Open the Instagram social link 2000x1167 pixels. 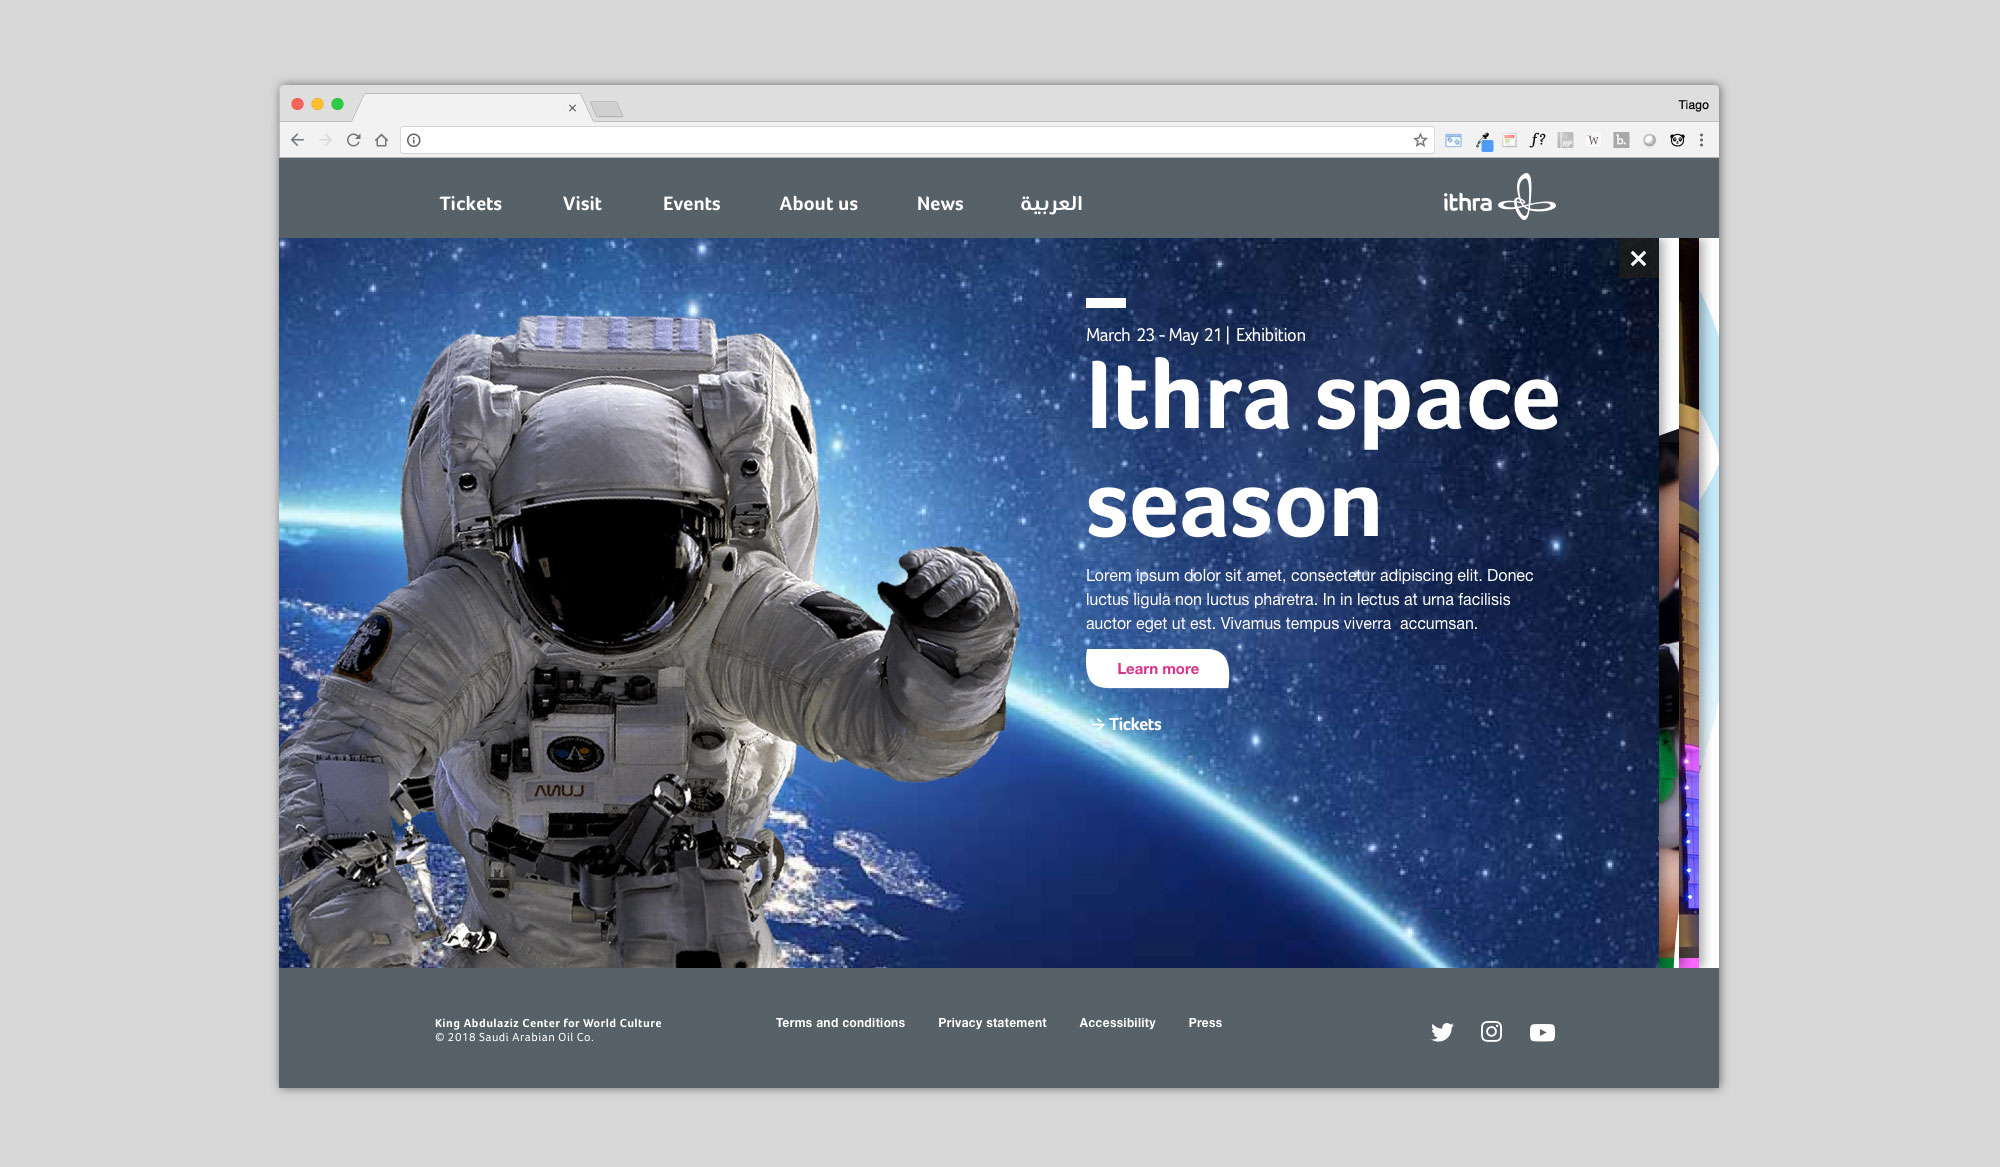pos(1491,1031)
